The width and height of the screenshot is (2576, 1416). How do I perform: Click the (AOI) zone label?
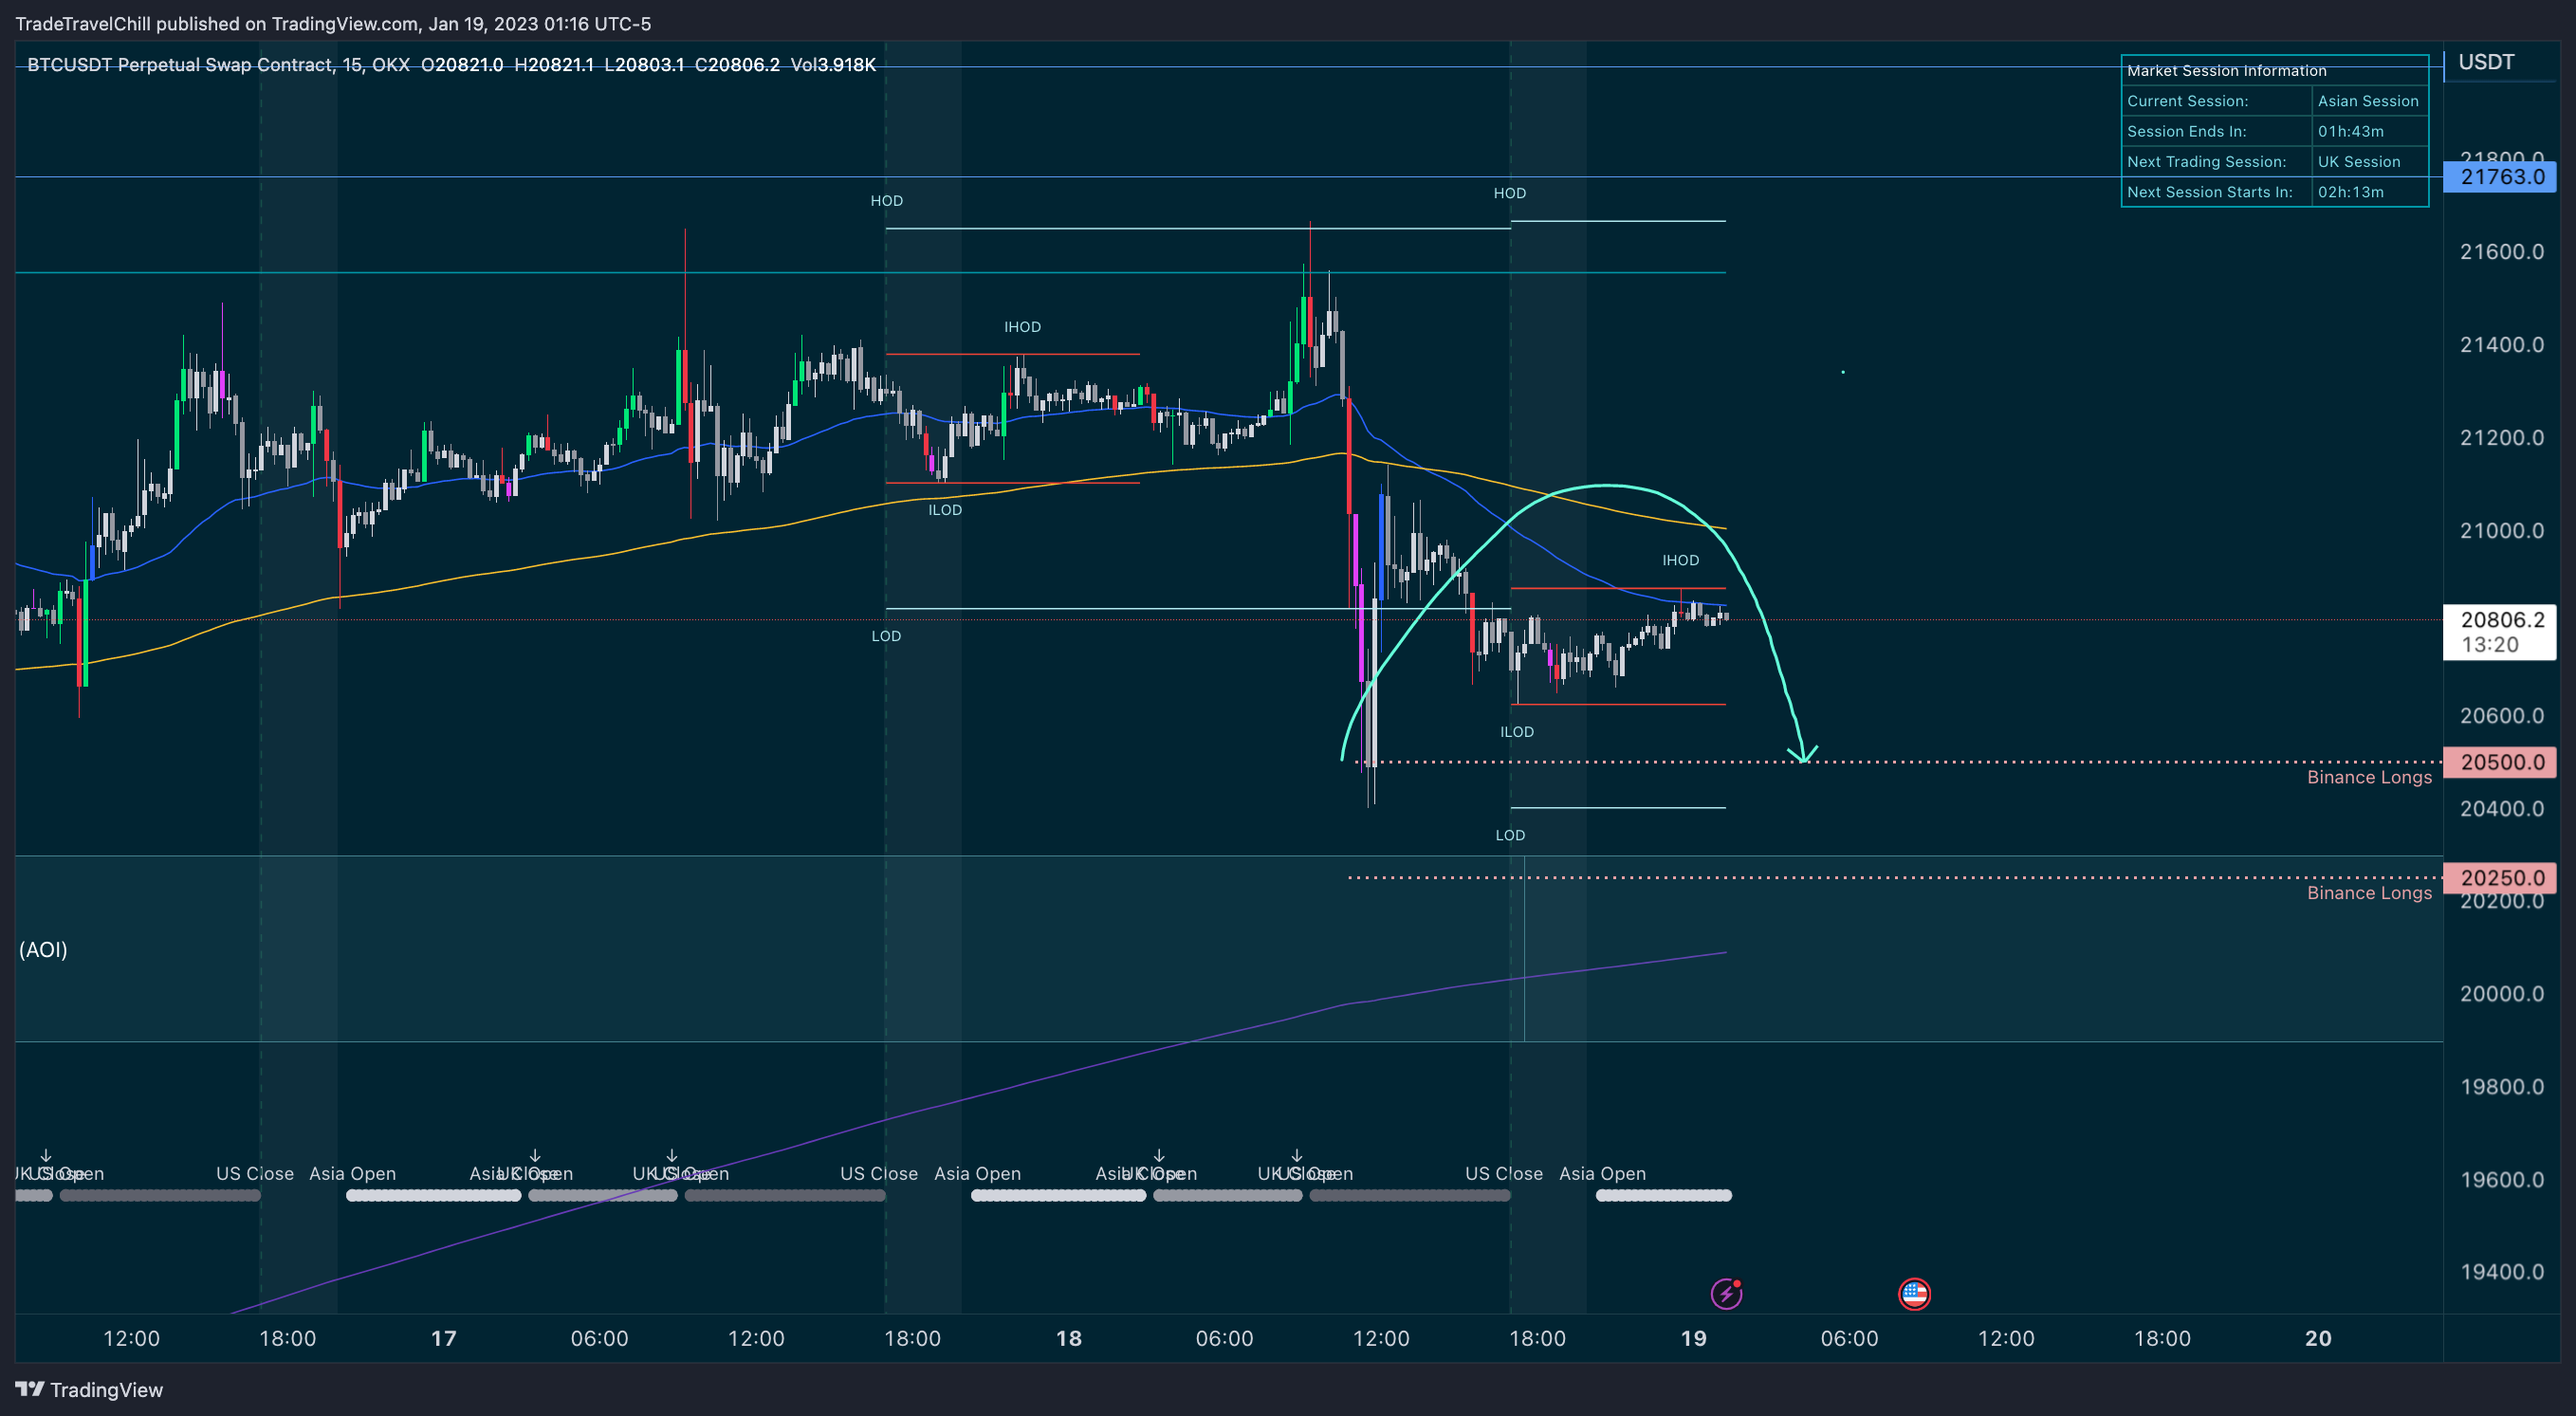43,949
